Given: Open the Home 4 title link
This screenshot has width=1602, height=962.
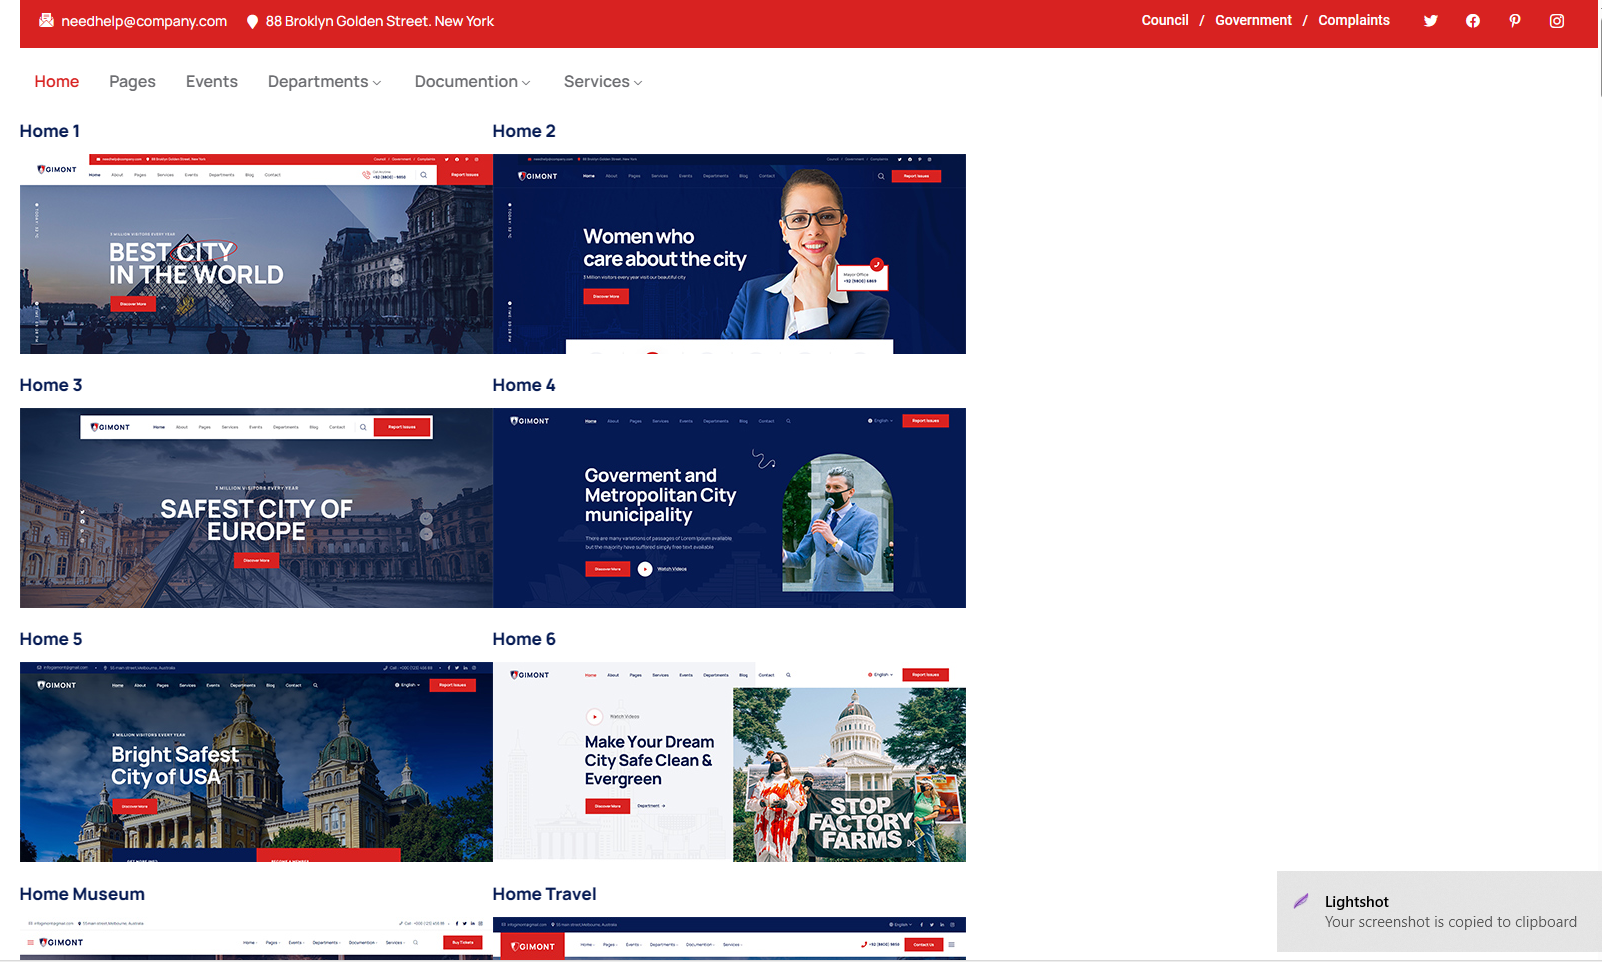Looking at the screenshot, I should (x=524, y=385).
